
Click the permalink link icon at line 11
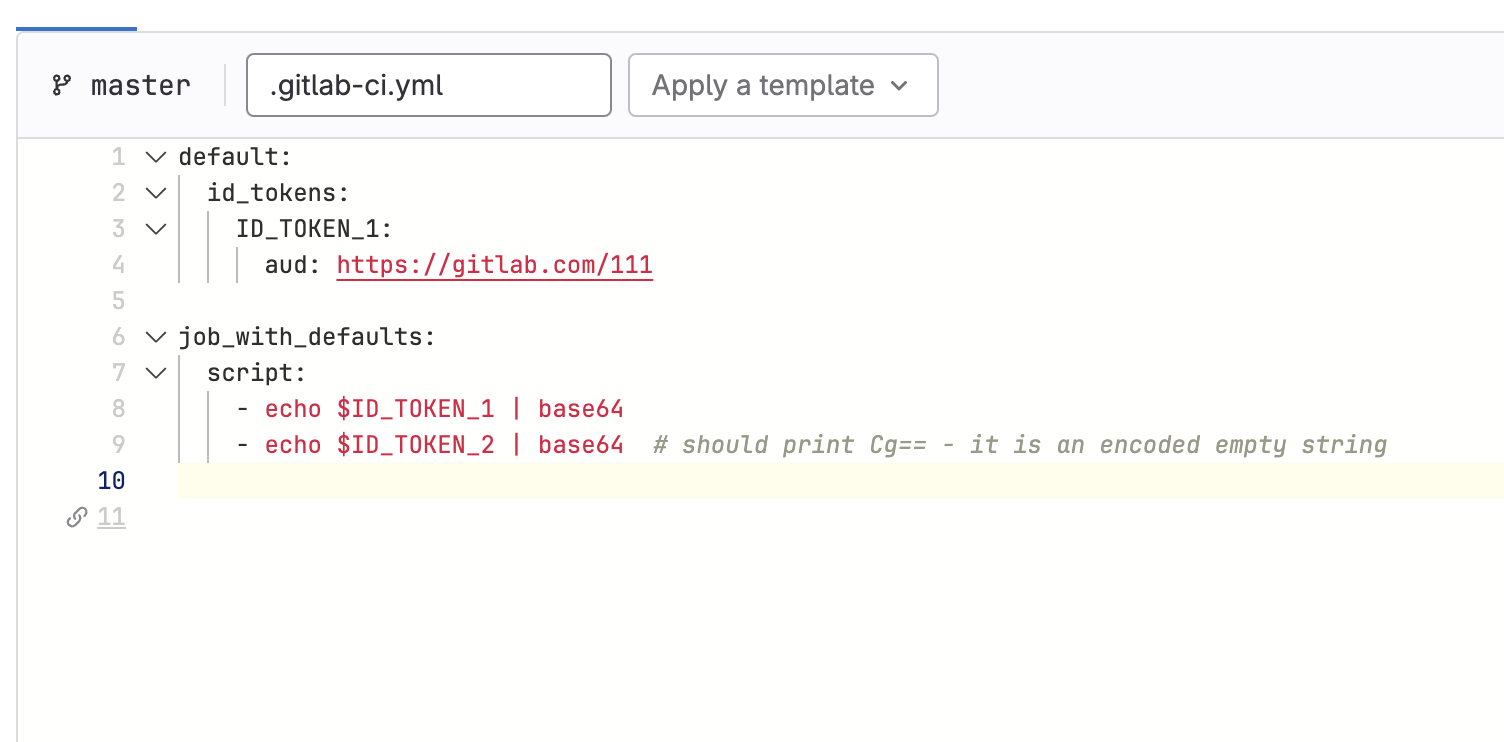pos(75,517)
